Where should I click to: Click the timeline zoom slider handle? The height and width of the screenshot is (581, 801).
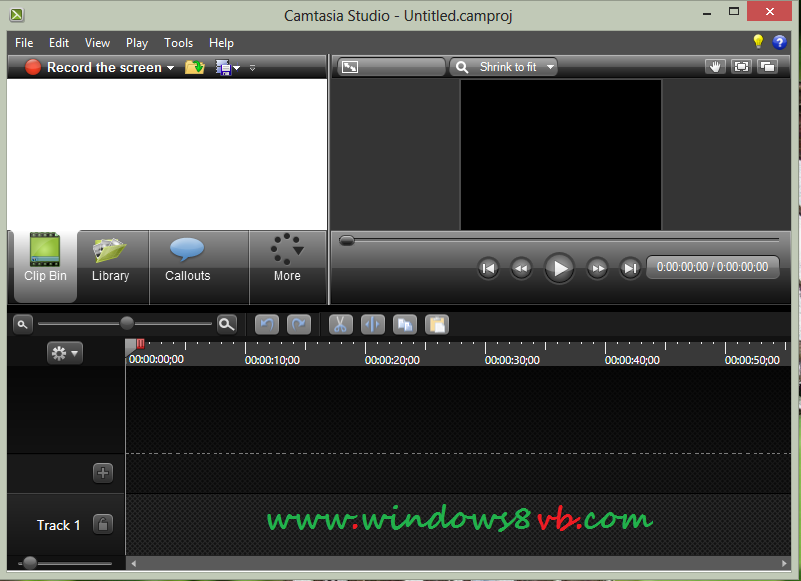tap(127, 323)
